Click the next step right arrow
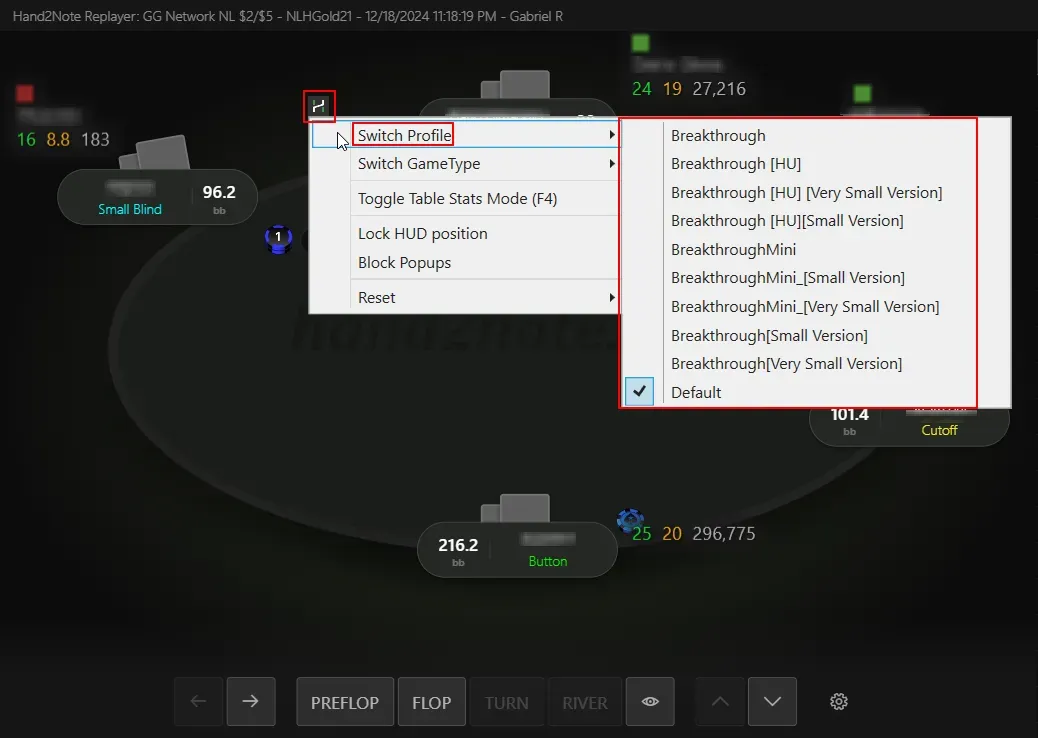The image size is (1038, 738). (250, 702)
